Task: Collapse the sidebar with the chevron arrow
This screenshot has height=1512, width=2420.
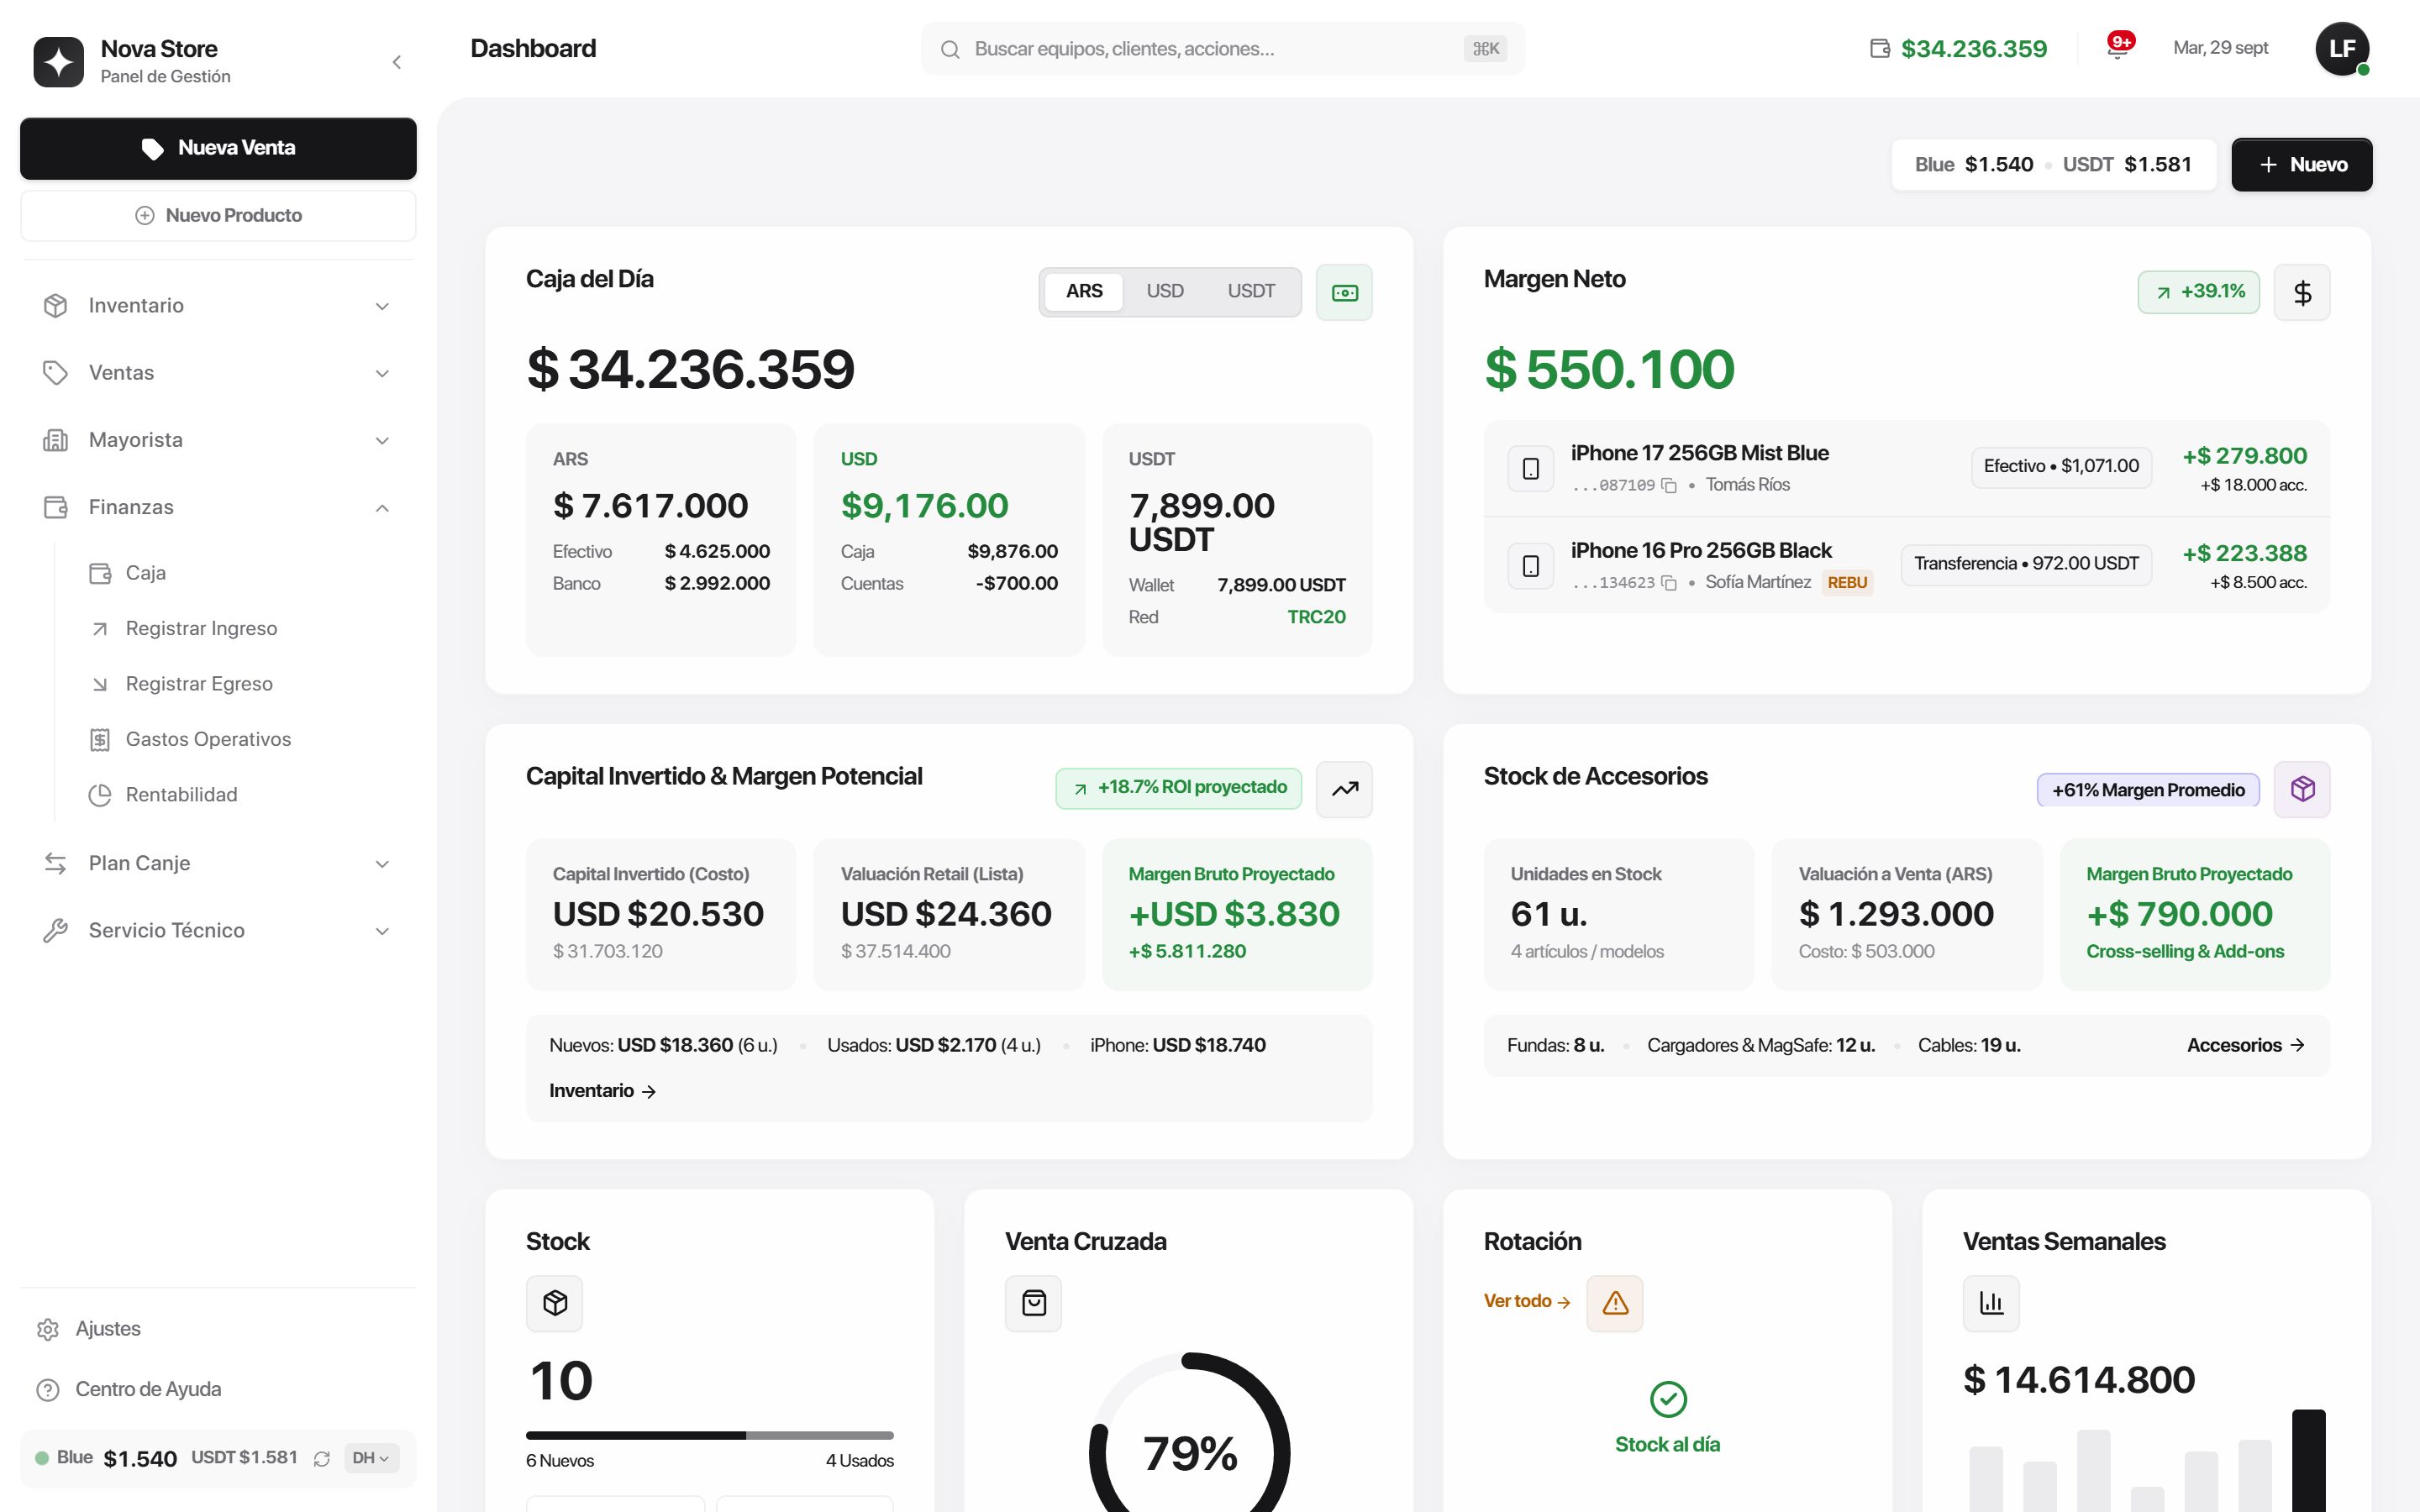Action: tap(397, 62)
